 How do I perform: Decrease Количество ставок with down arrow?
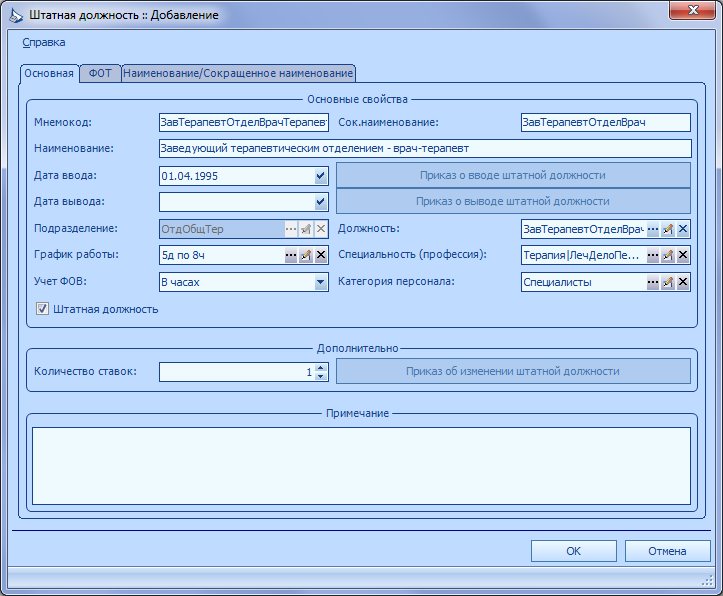[320, 376]
